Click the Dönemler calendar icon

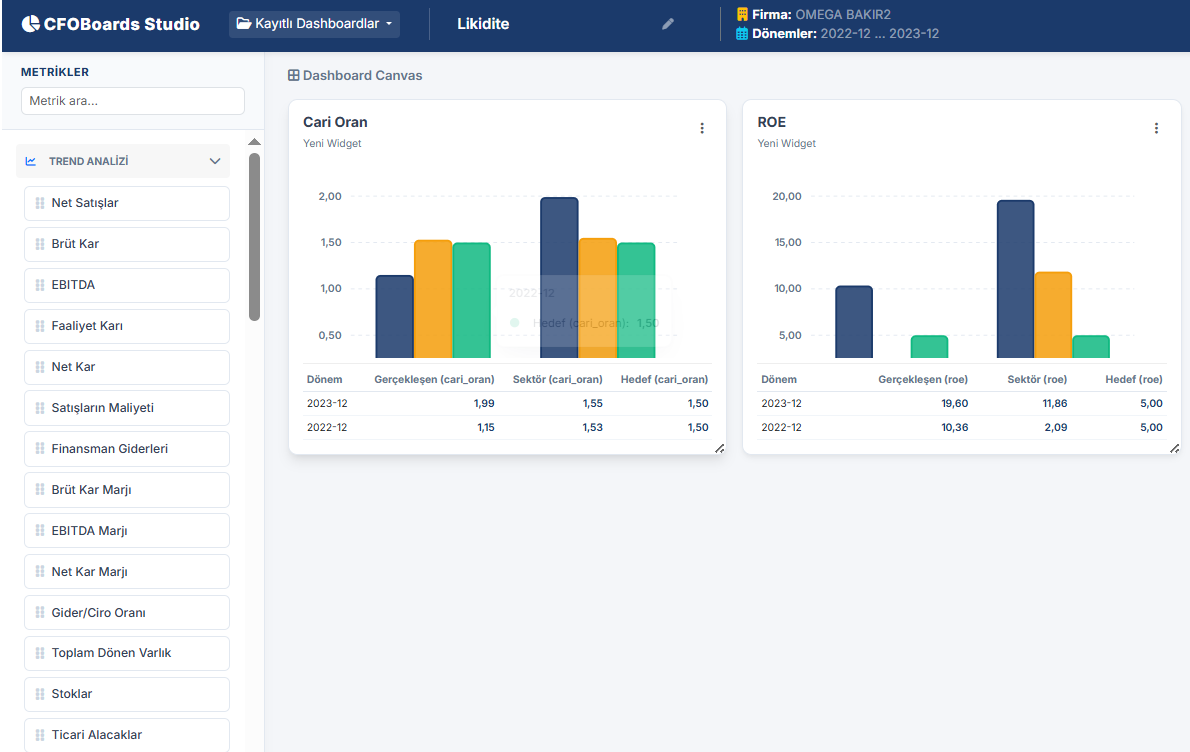pos(742,33)
